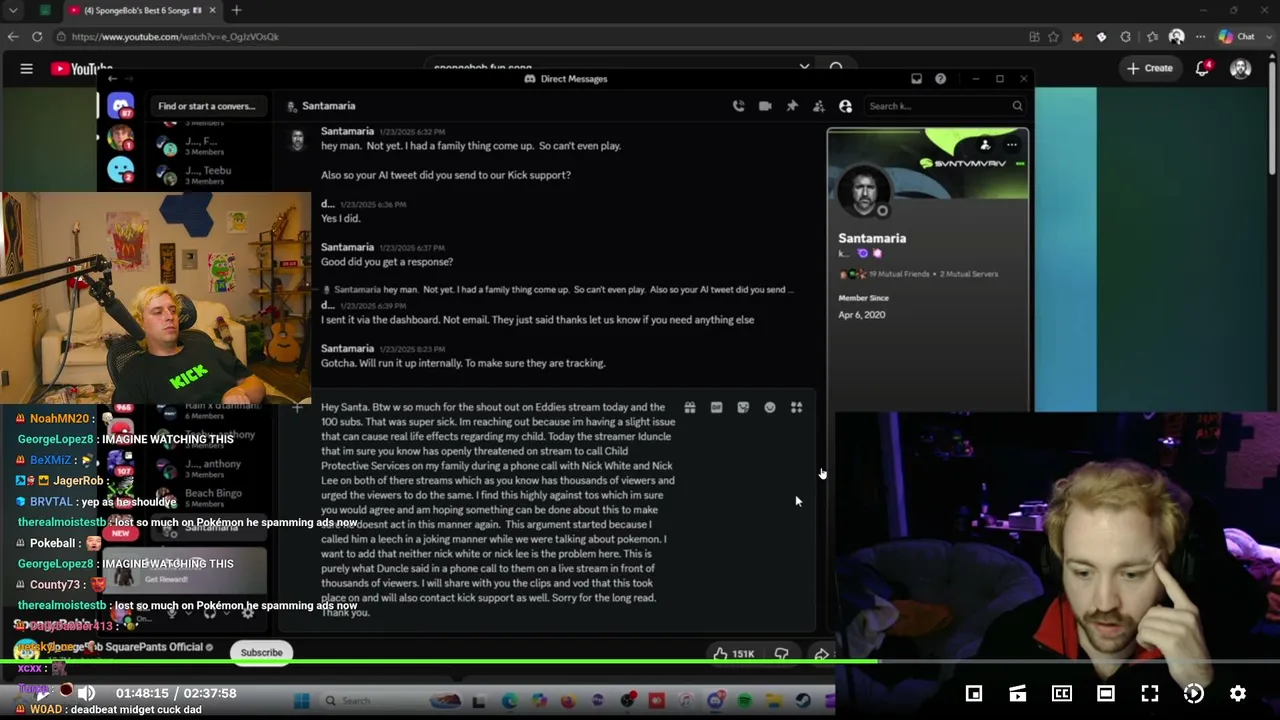Open Steam from the taskbar
This screenshot has width=1280, height=720.
point(803,701)
